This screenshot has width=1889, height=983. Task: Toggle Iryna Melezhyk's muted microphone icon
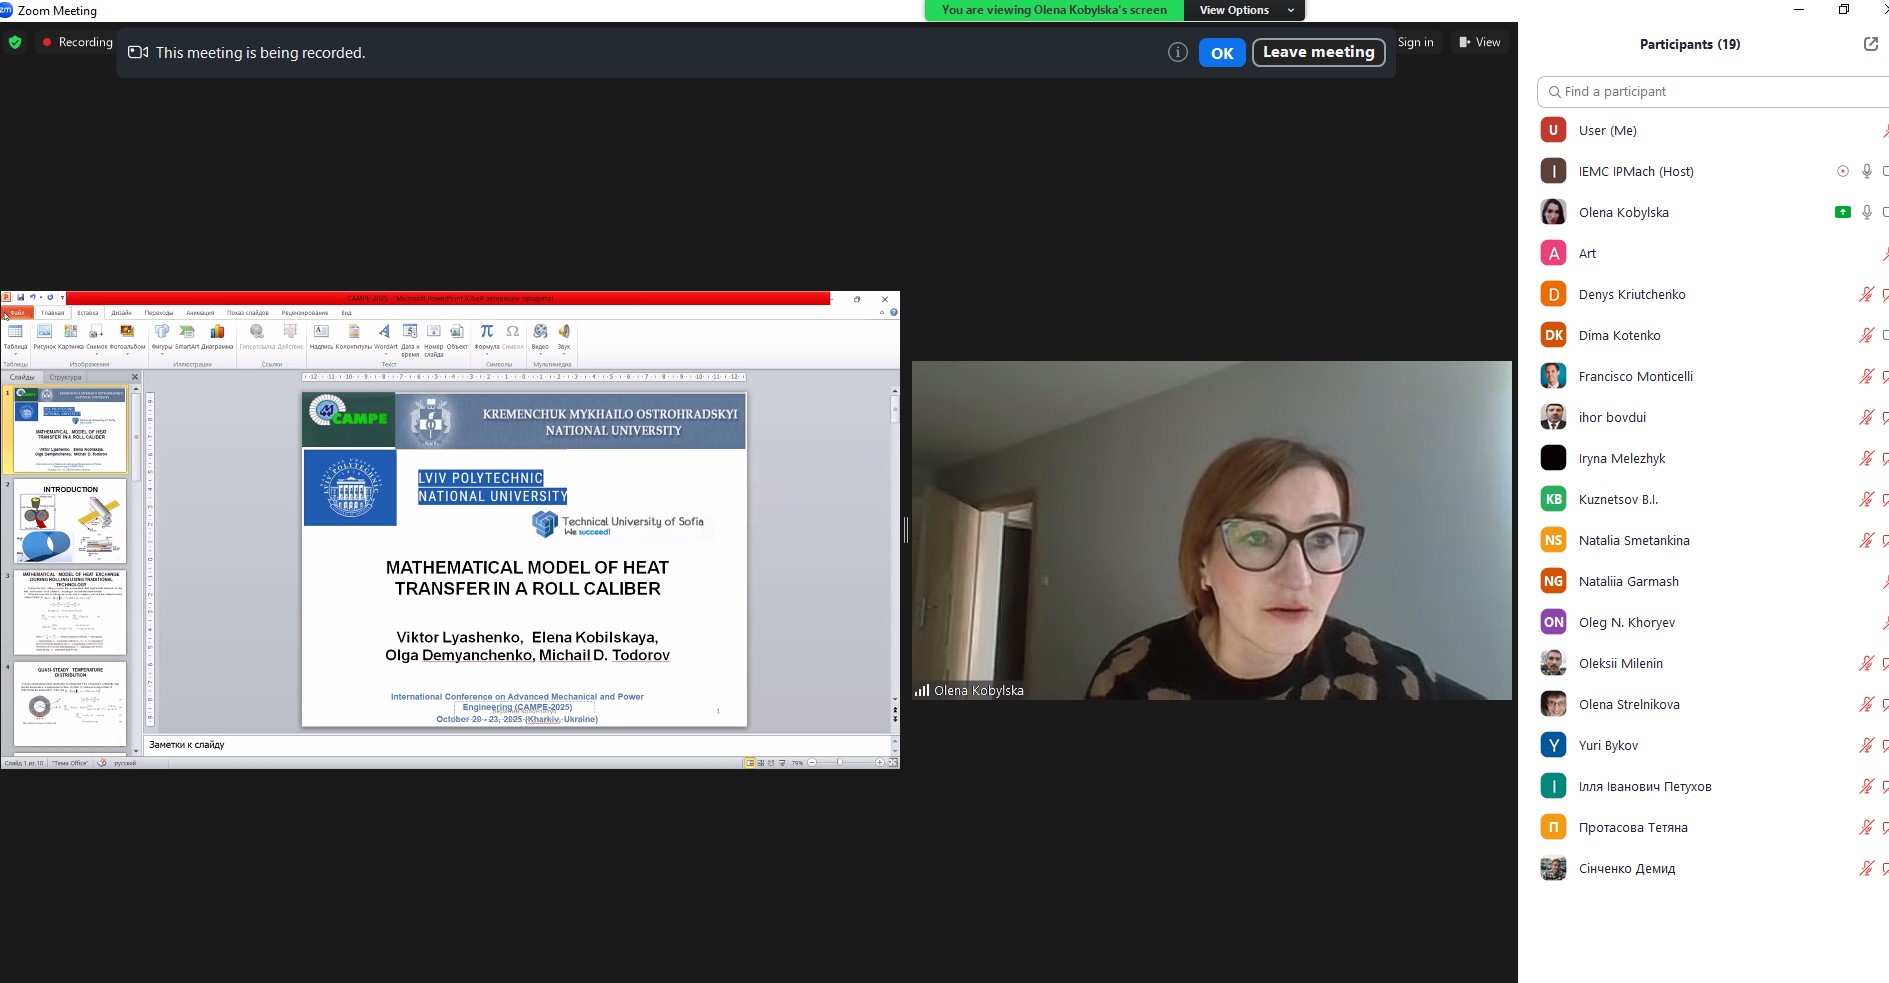tap(1865, 458)
